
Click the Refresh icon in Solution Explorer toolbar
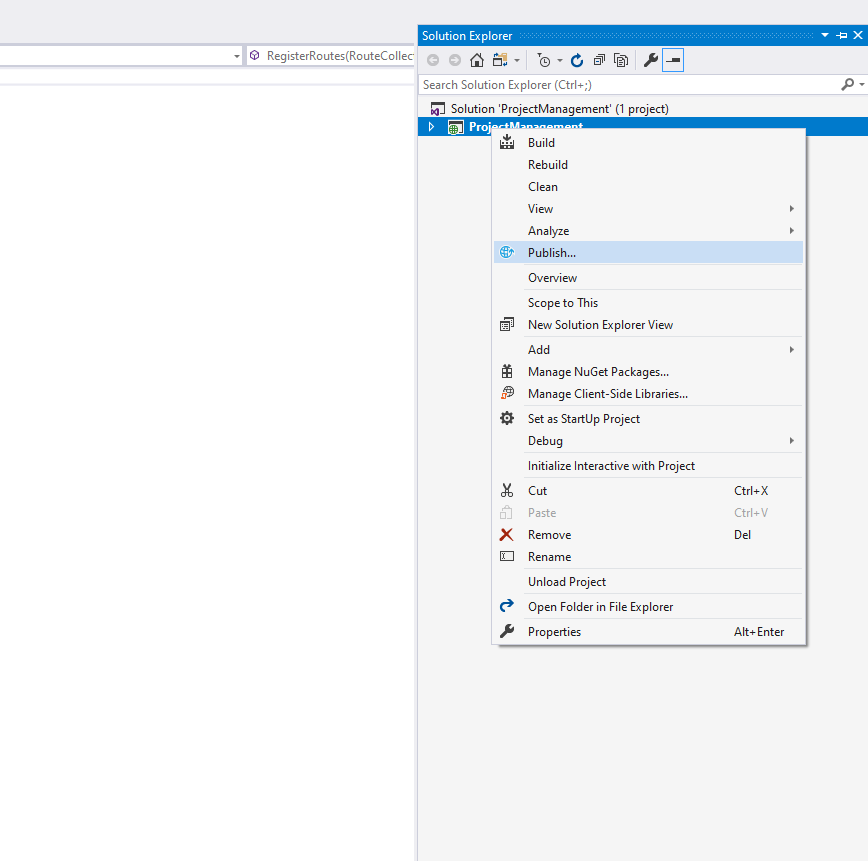577,61
